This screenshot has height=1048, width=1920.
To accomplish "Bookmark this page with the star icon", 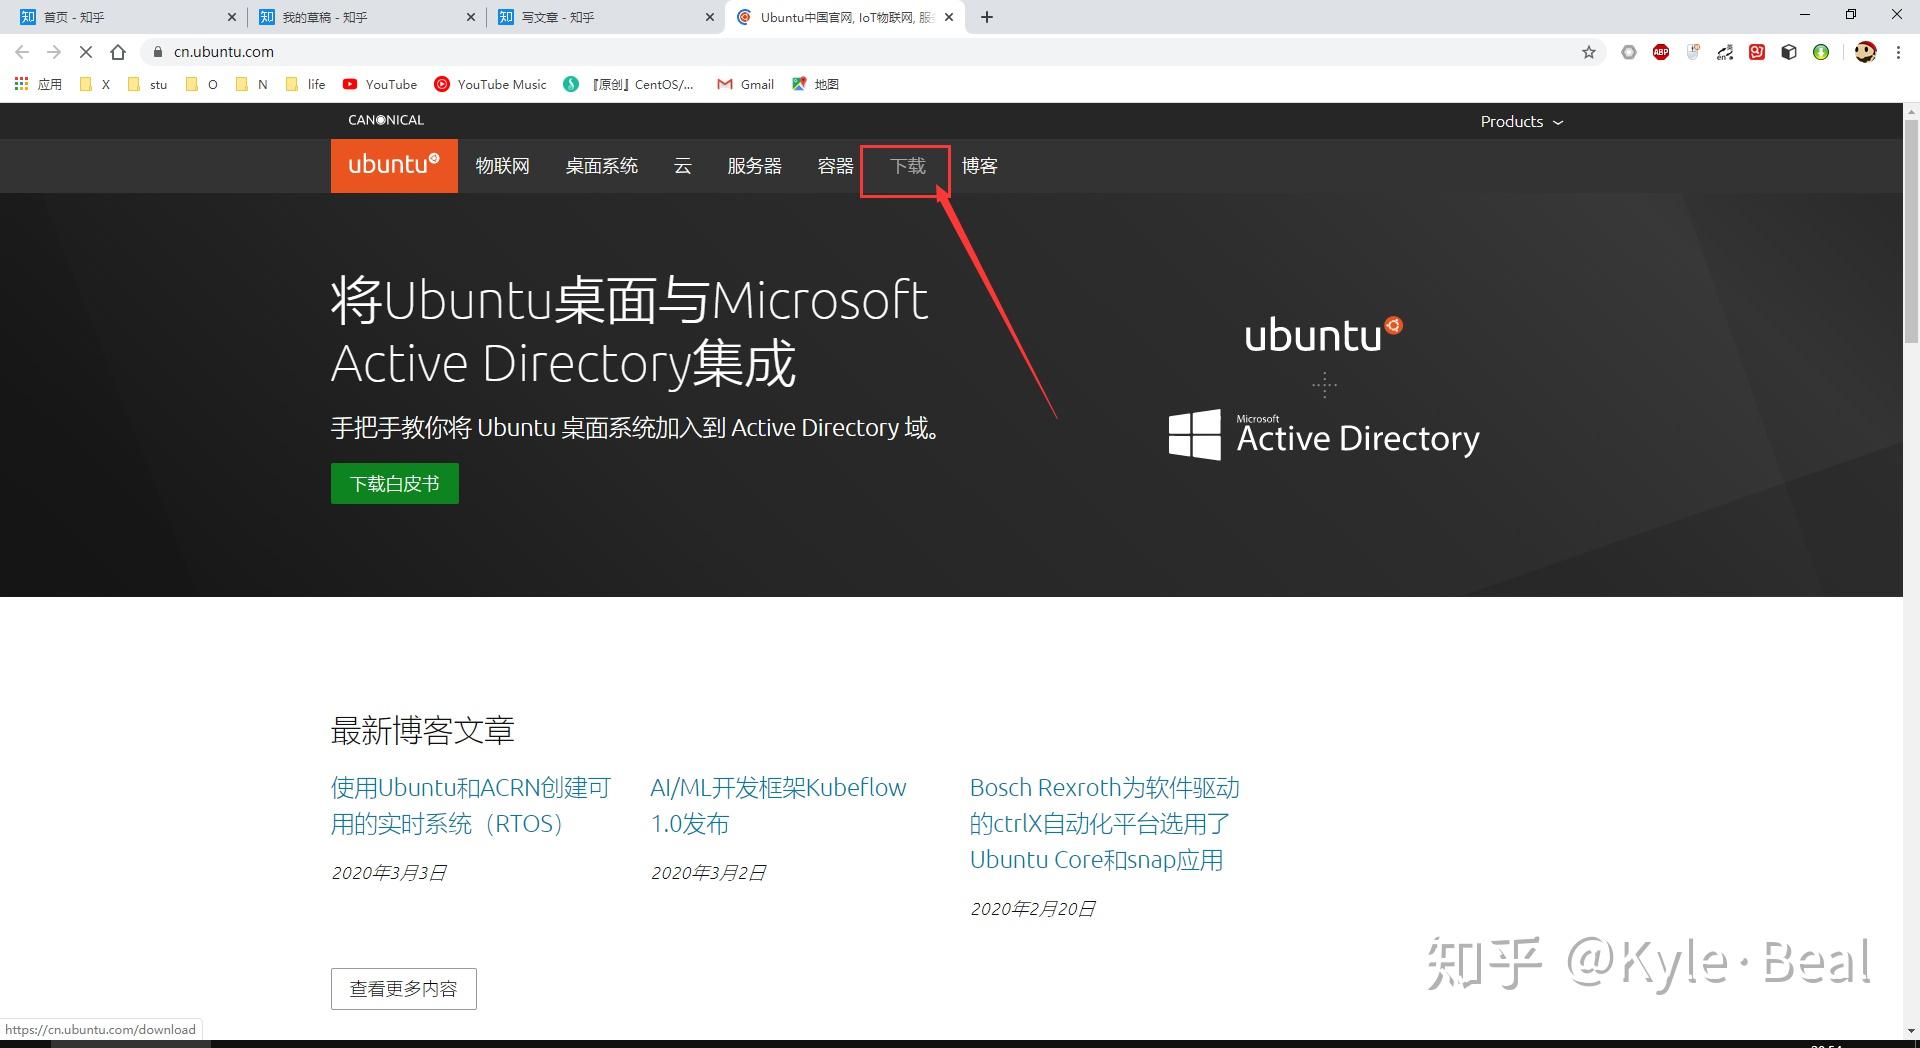I will click(1588, 52).
